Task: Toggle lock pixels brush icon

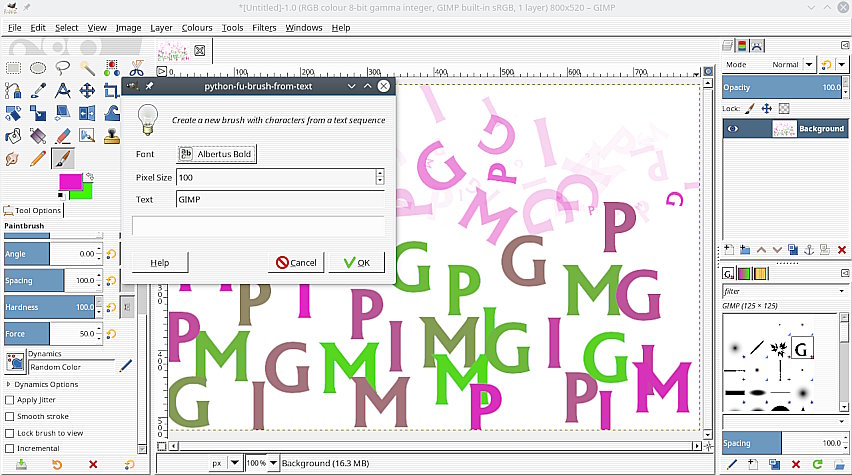Action: [750, 109]
